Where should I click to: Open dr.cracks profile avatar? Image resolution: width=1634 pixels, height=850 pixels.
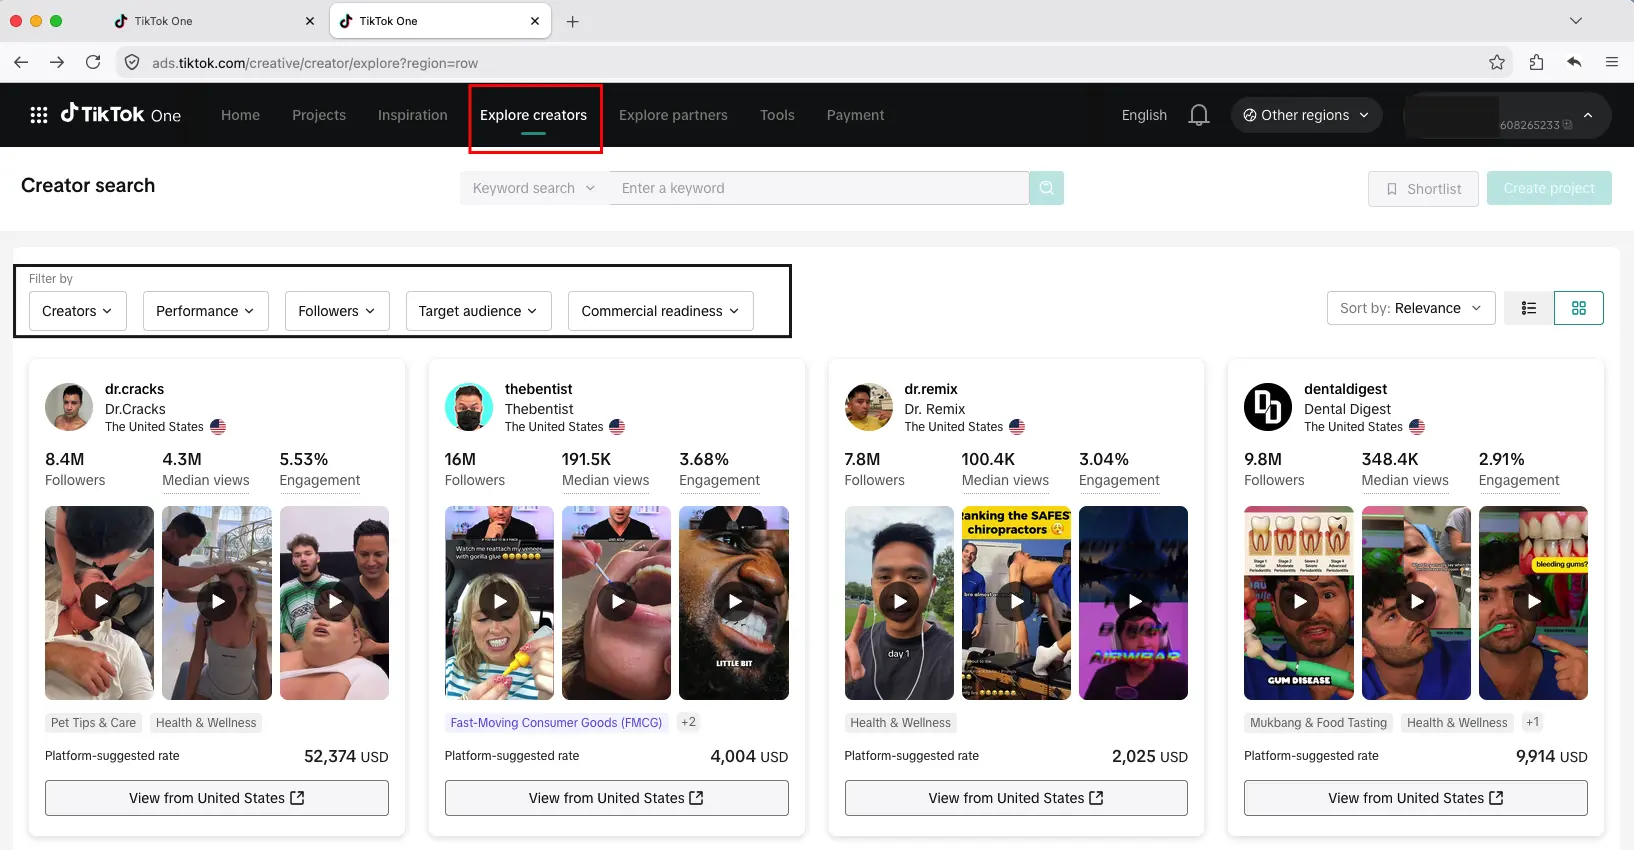[x=69, y=407]
